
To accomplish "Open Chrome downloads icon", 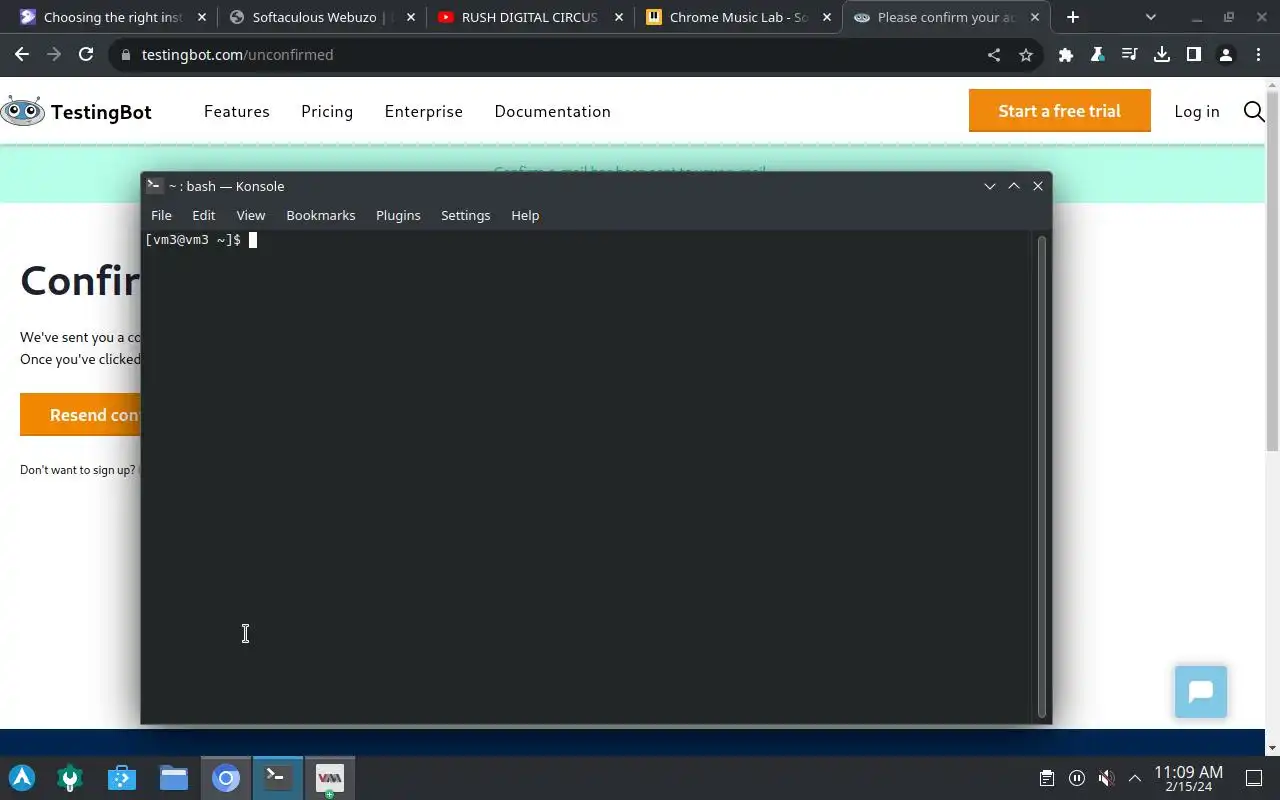I will [x=1162, y=55].
